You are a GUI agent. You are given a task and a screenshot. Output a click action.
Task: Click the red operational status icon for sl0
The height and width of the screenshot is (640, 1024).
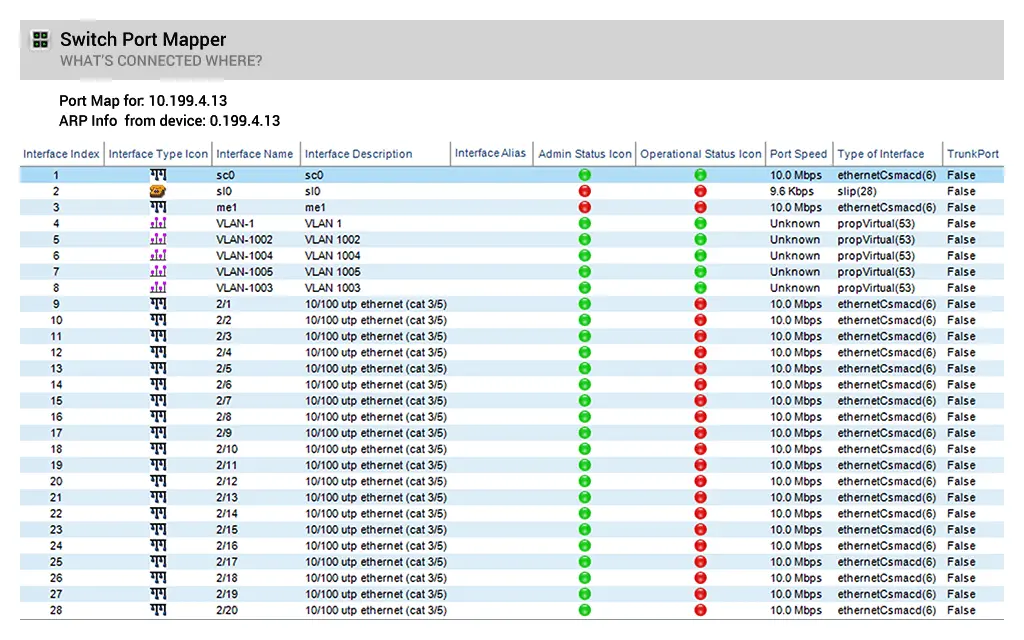701,191
